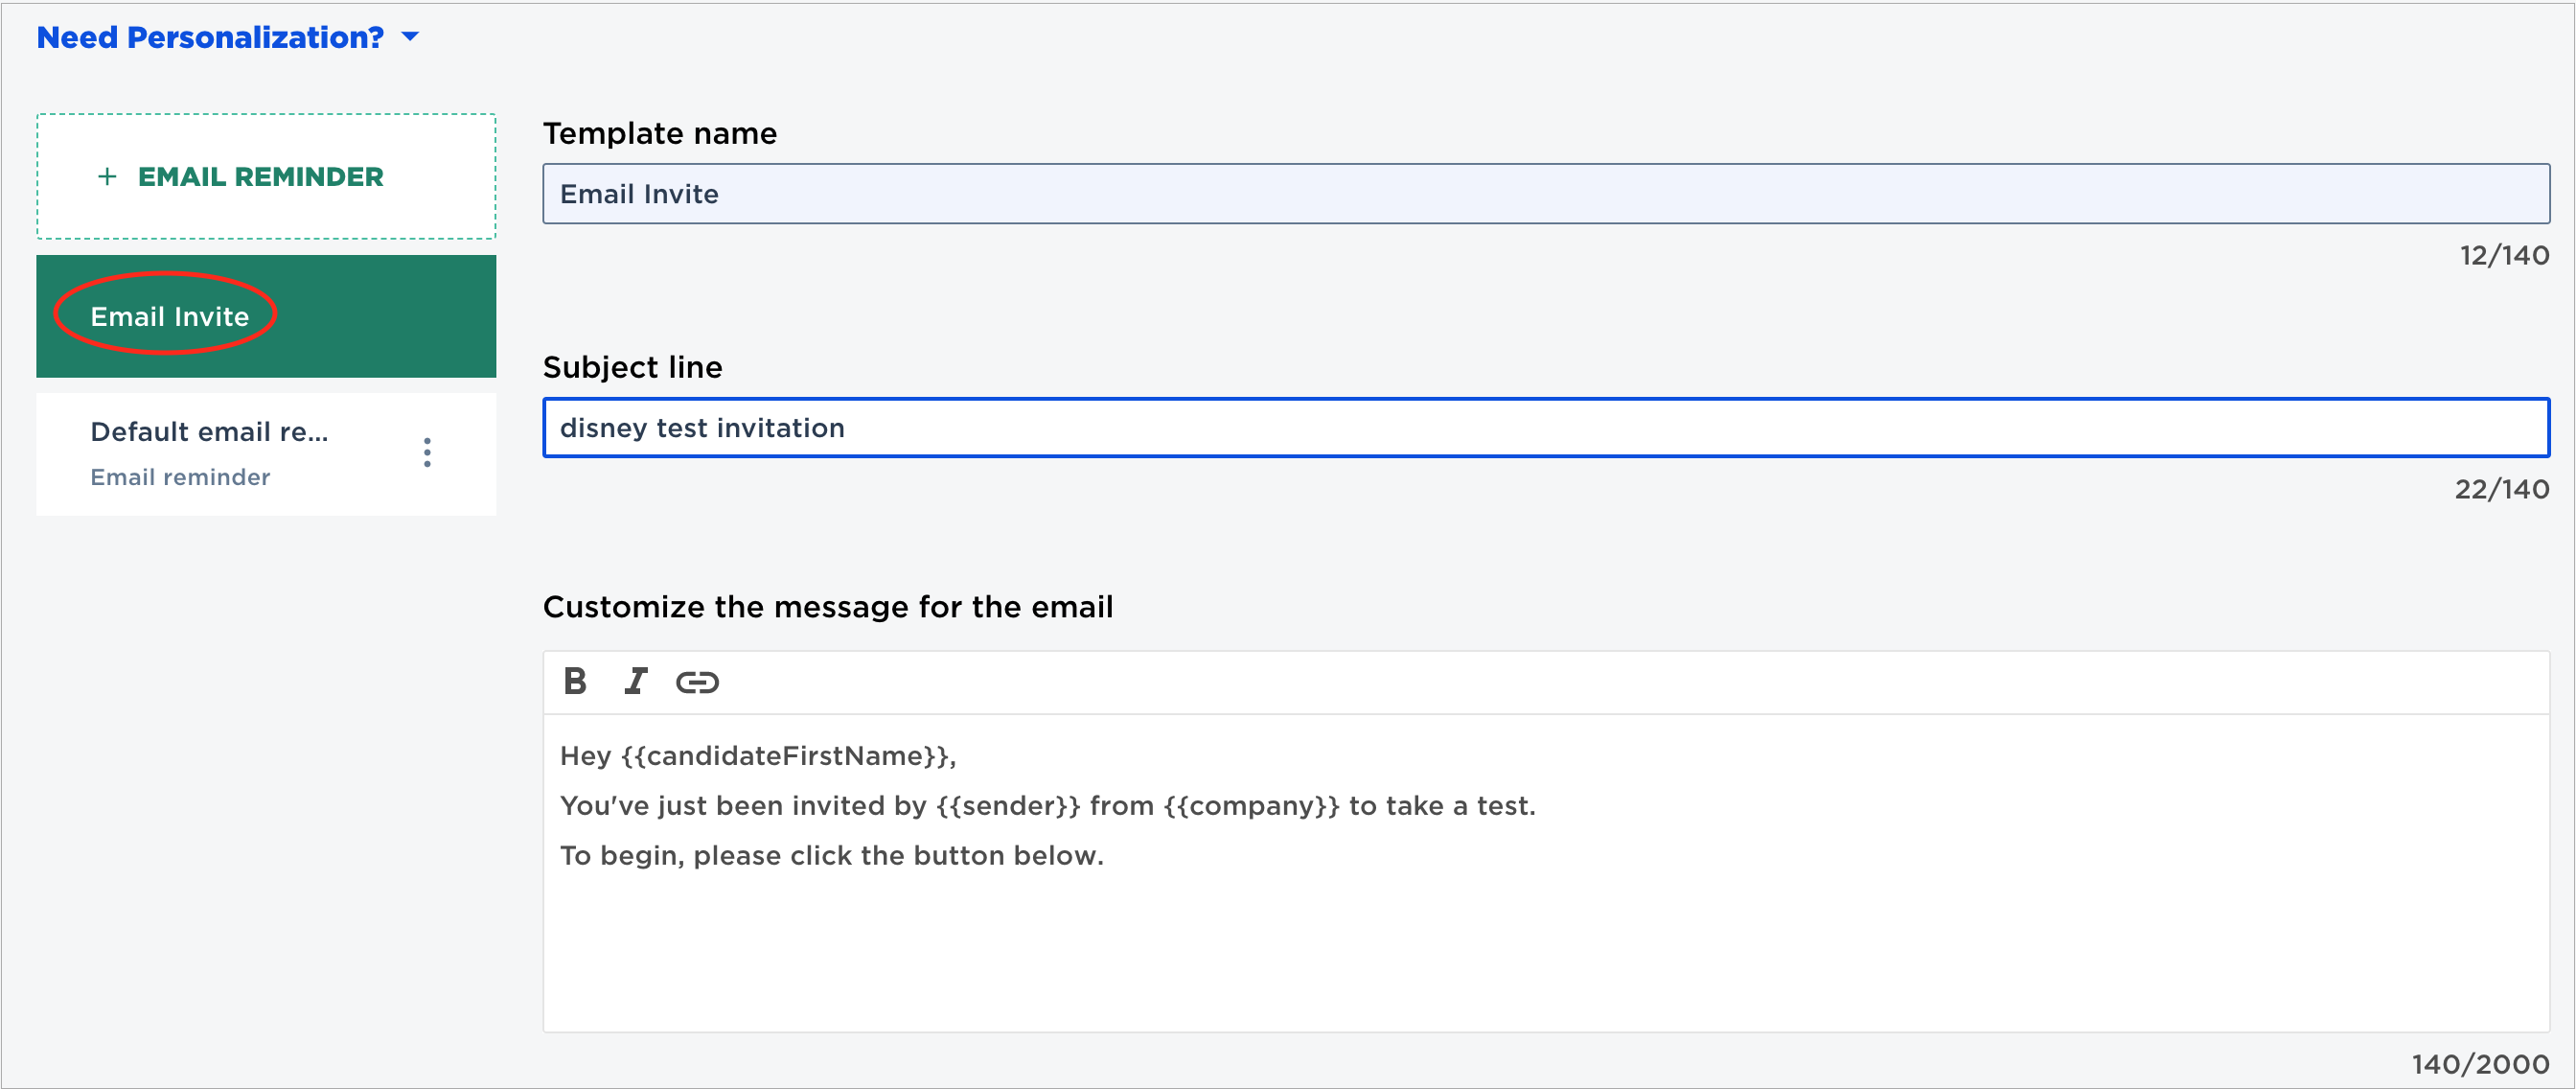Switch to the Default email reminder template
2576x1089 pixels.
click(208, 431)
